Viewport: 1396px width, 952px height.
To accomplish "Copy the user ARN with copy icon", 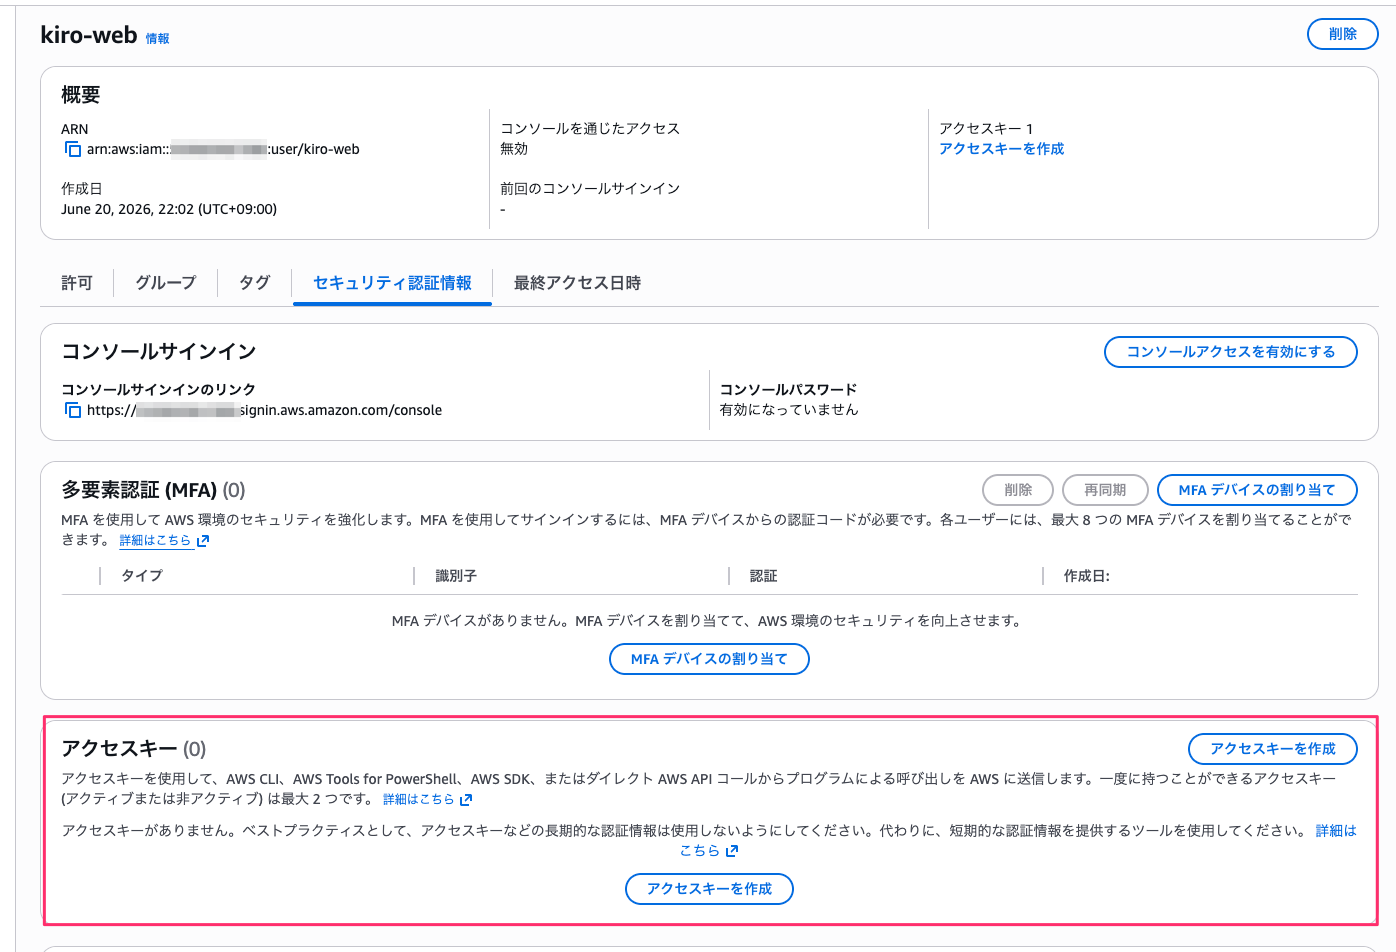I will point(73,149).
